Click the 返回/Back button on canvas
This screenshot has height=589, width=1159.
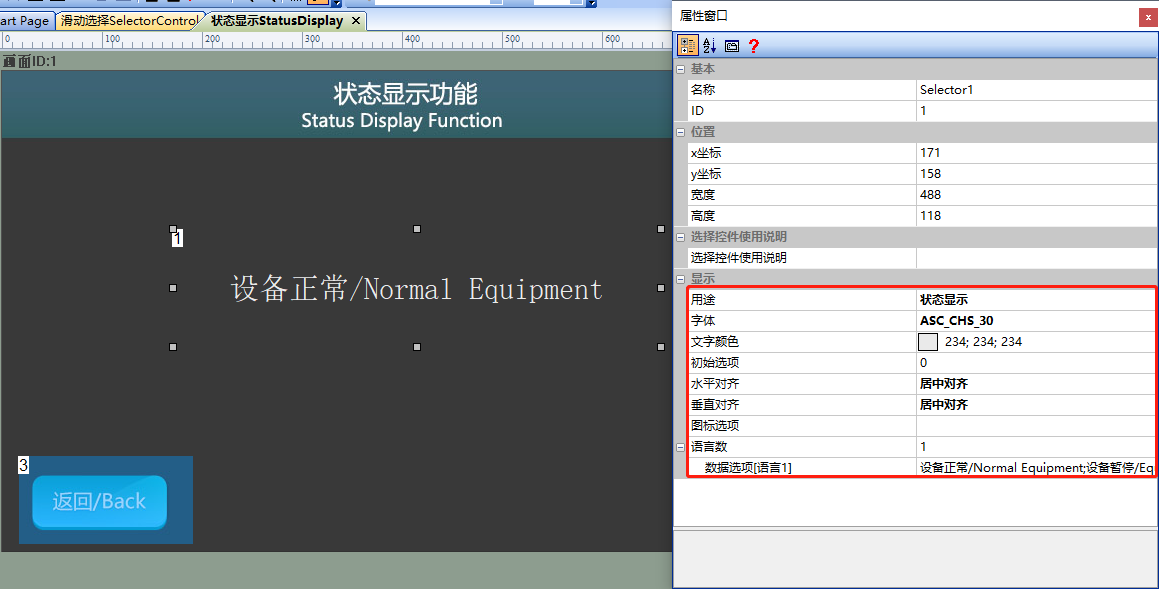click(x=99, y=502)
